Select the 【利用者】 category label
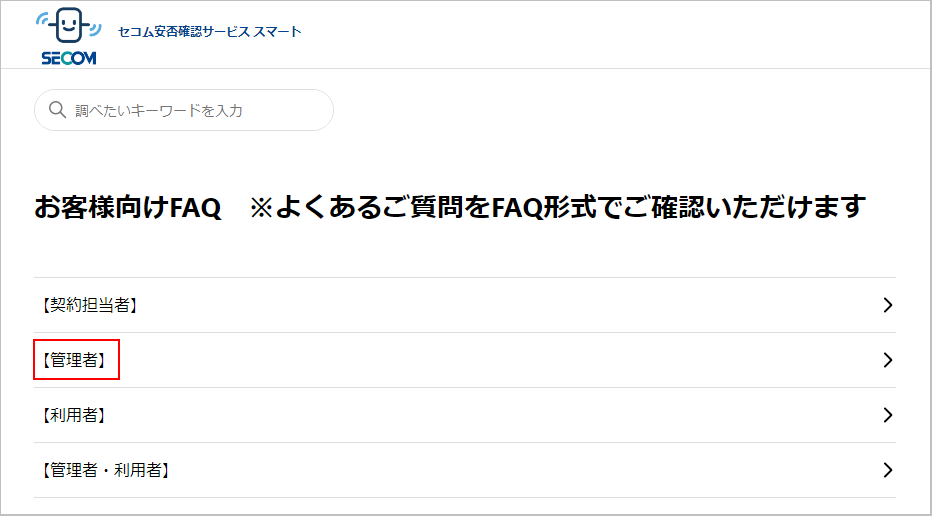Image resolution: width=932 pixels, height=516 pixels. pyautogui.click(x=74, y=416)
